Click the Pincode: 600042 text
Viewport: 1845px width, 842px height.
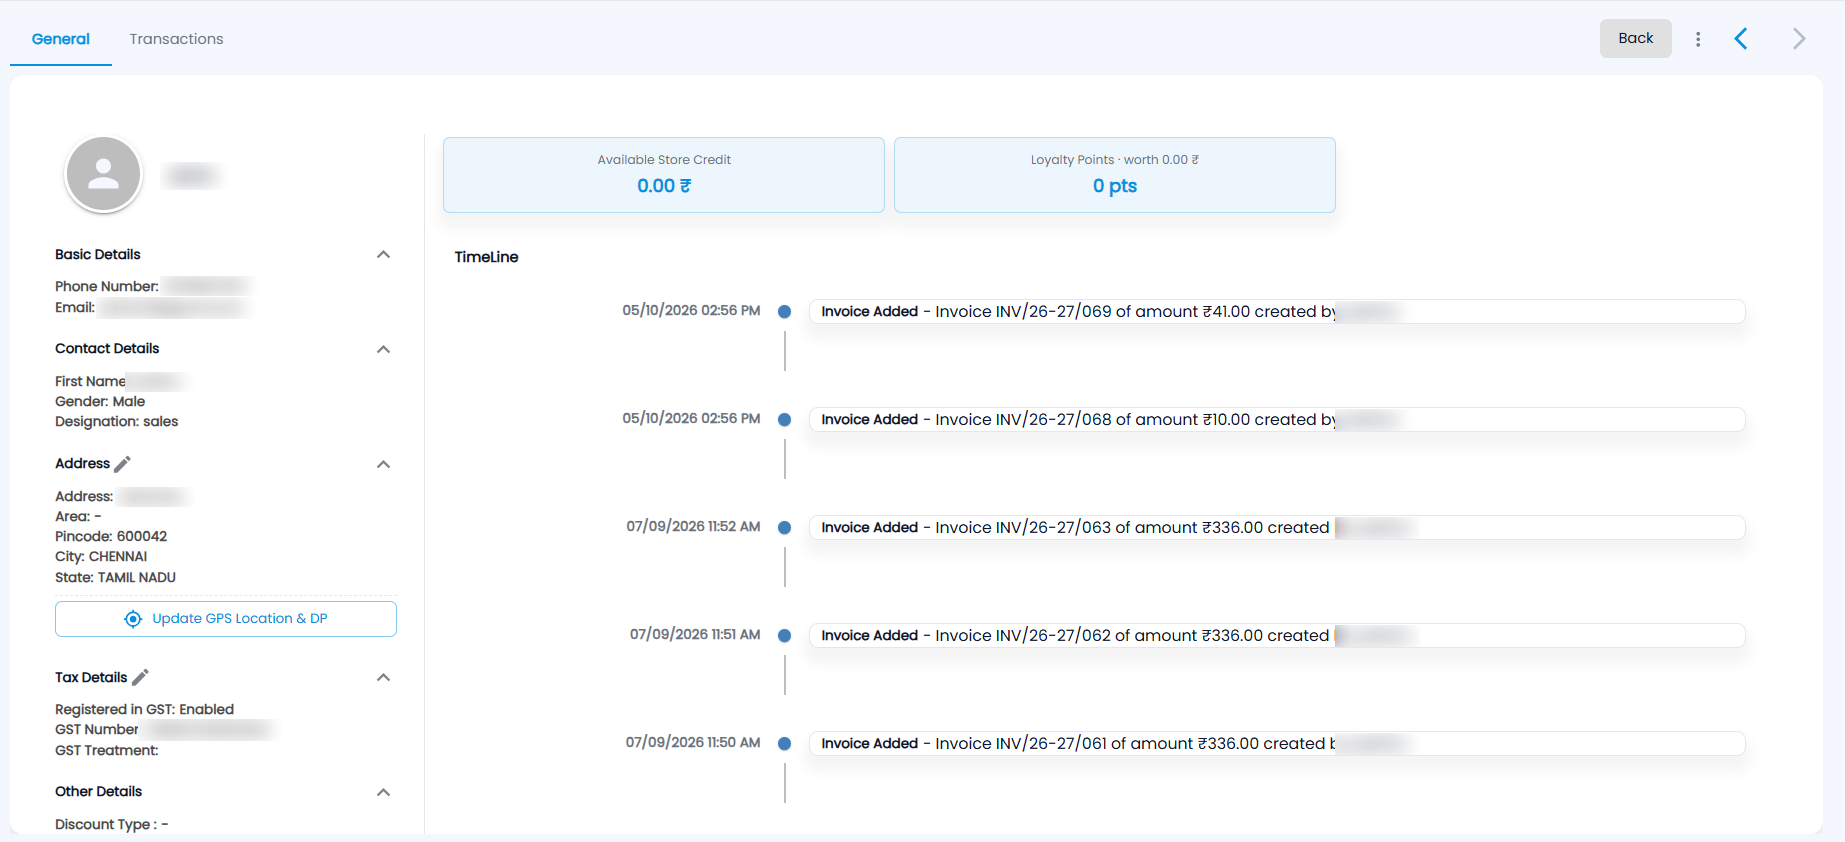[x=111, y=537]
